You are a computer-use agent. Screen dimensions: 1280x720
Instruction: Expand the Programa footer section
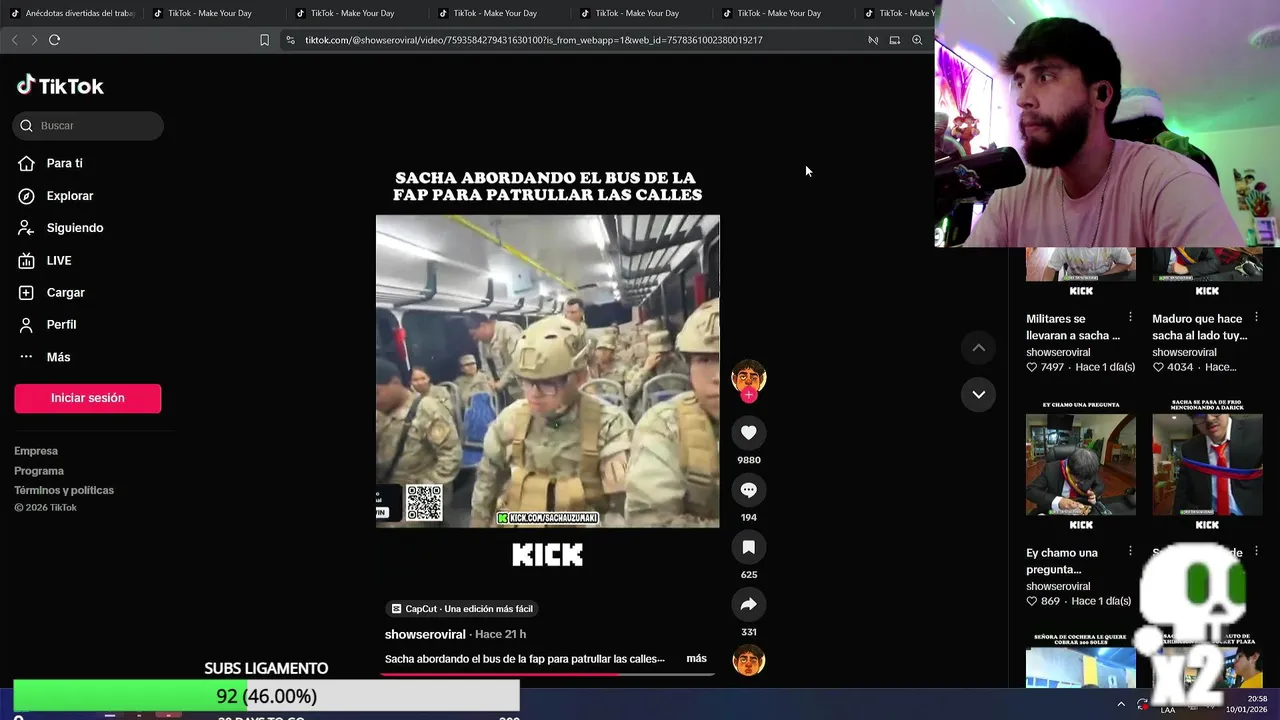pos(39,471)
